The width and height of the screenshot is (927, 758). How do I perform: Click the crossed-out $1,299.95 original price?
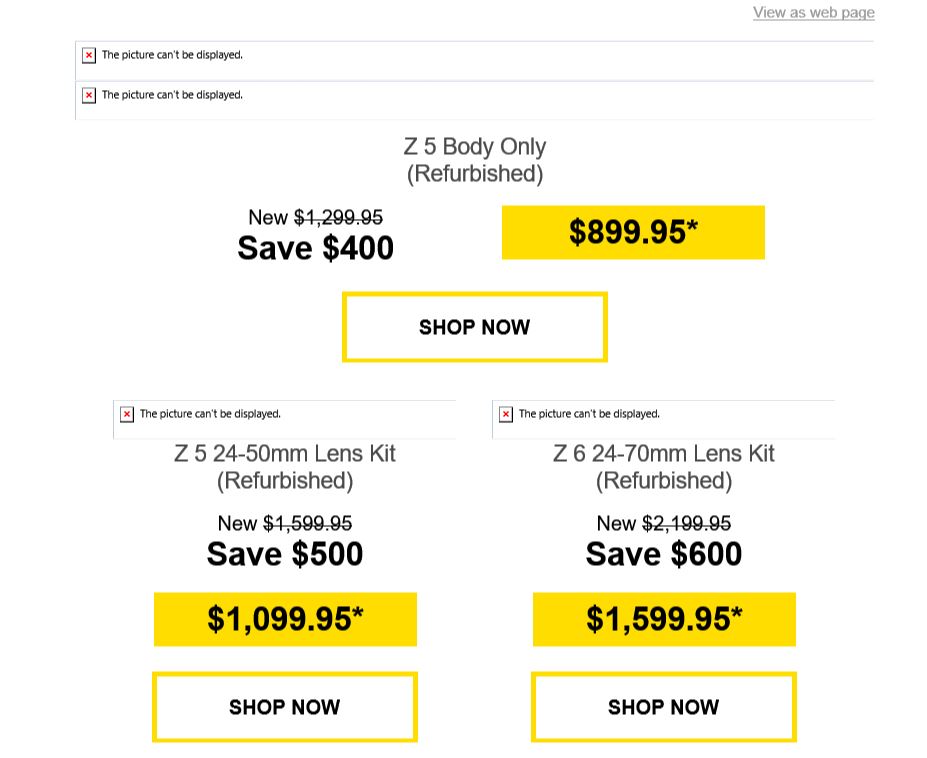[x=339, y=218]
